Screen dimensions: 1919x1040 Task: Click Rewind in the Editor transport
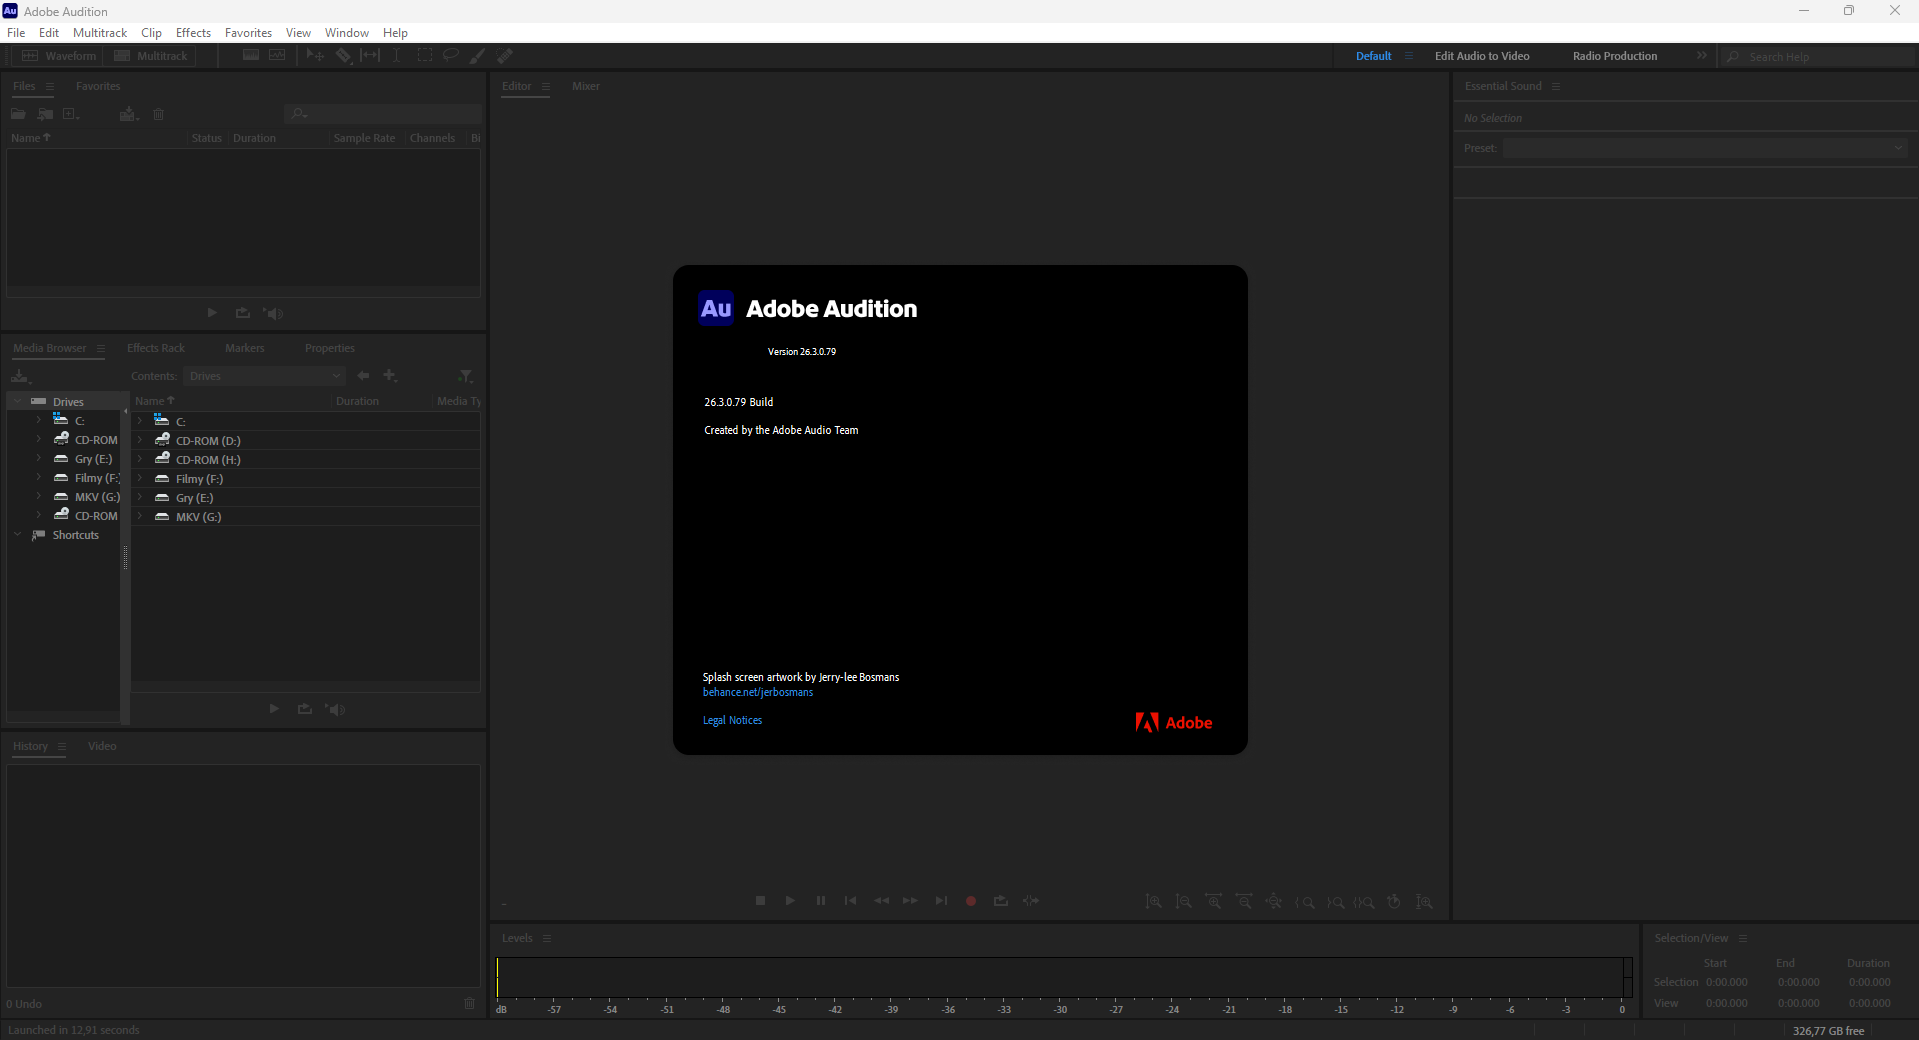point(881,901)
